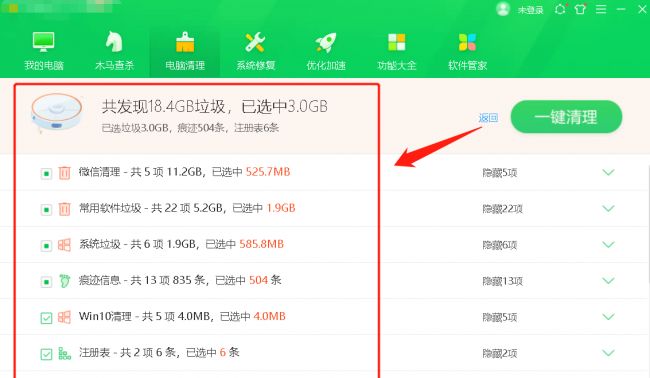The image size is (650, 378).
Task: Switch to the 我的电脑 tab label
Action: pyautogui.click(x=44, y=65)
